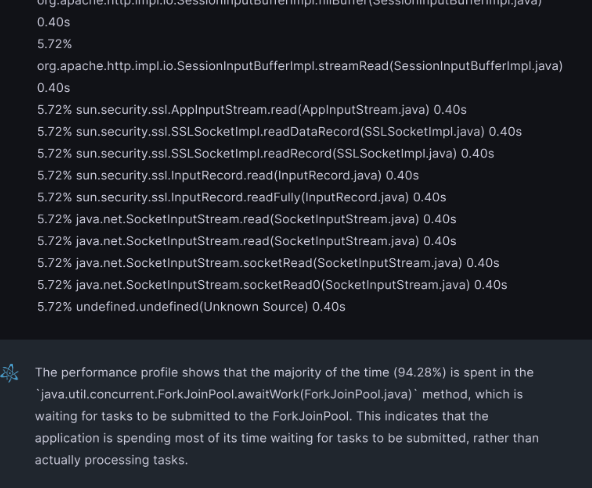Select the InputRecord.read(InputRecord.java) frame line

[x=228, y=175]
